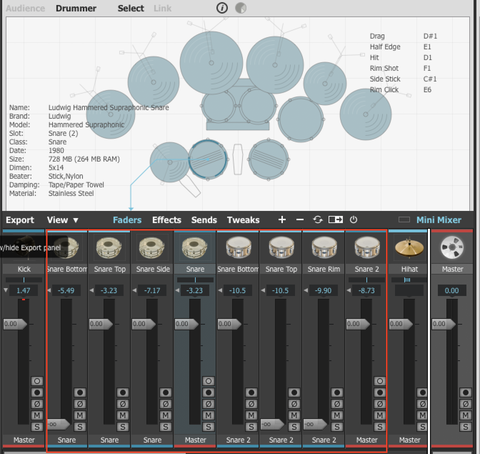Solo the Master channel
Image resolution: width=480 pixels, height=454 pixels.
(465, 427)
